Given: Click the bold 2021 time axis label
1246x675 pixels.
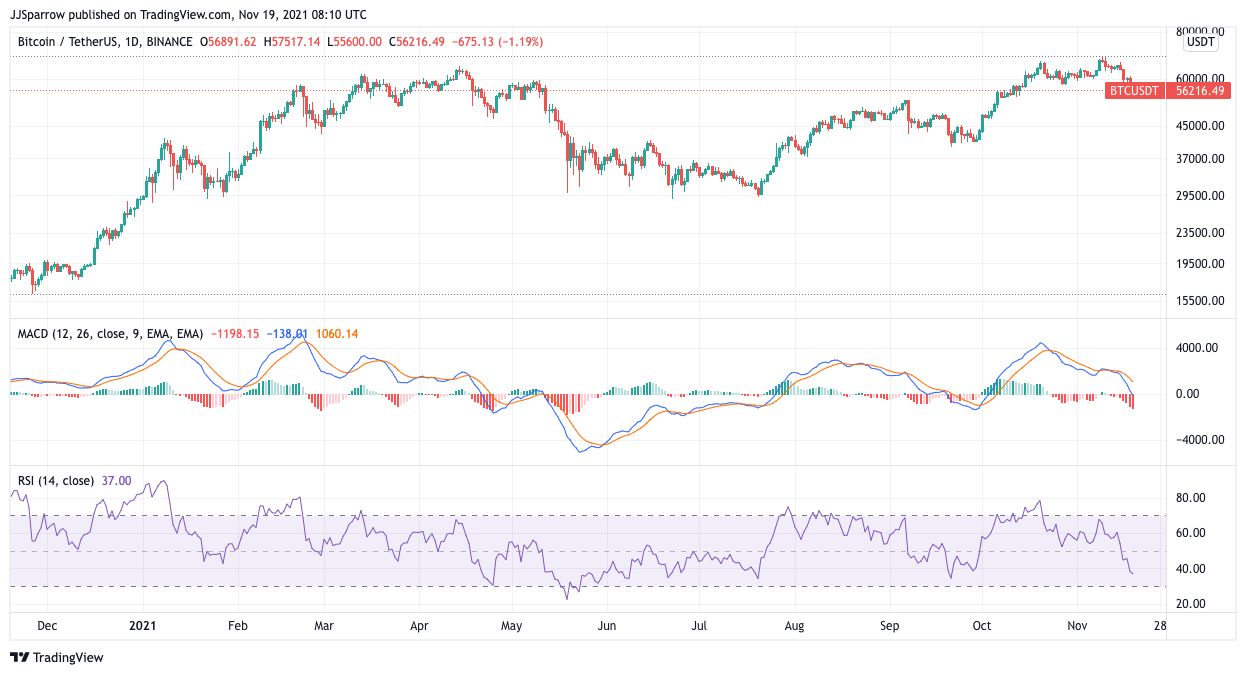Looking at the screenshot, I should click(143, 626).
